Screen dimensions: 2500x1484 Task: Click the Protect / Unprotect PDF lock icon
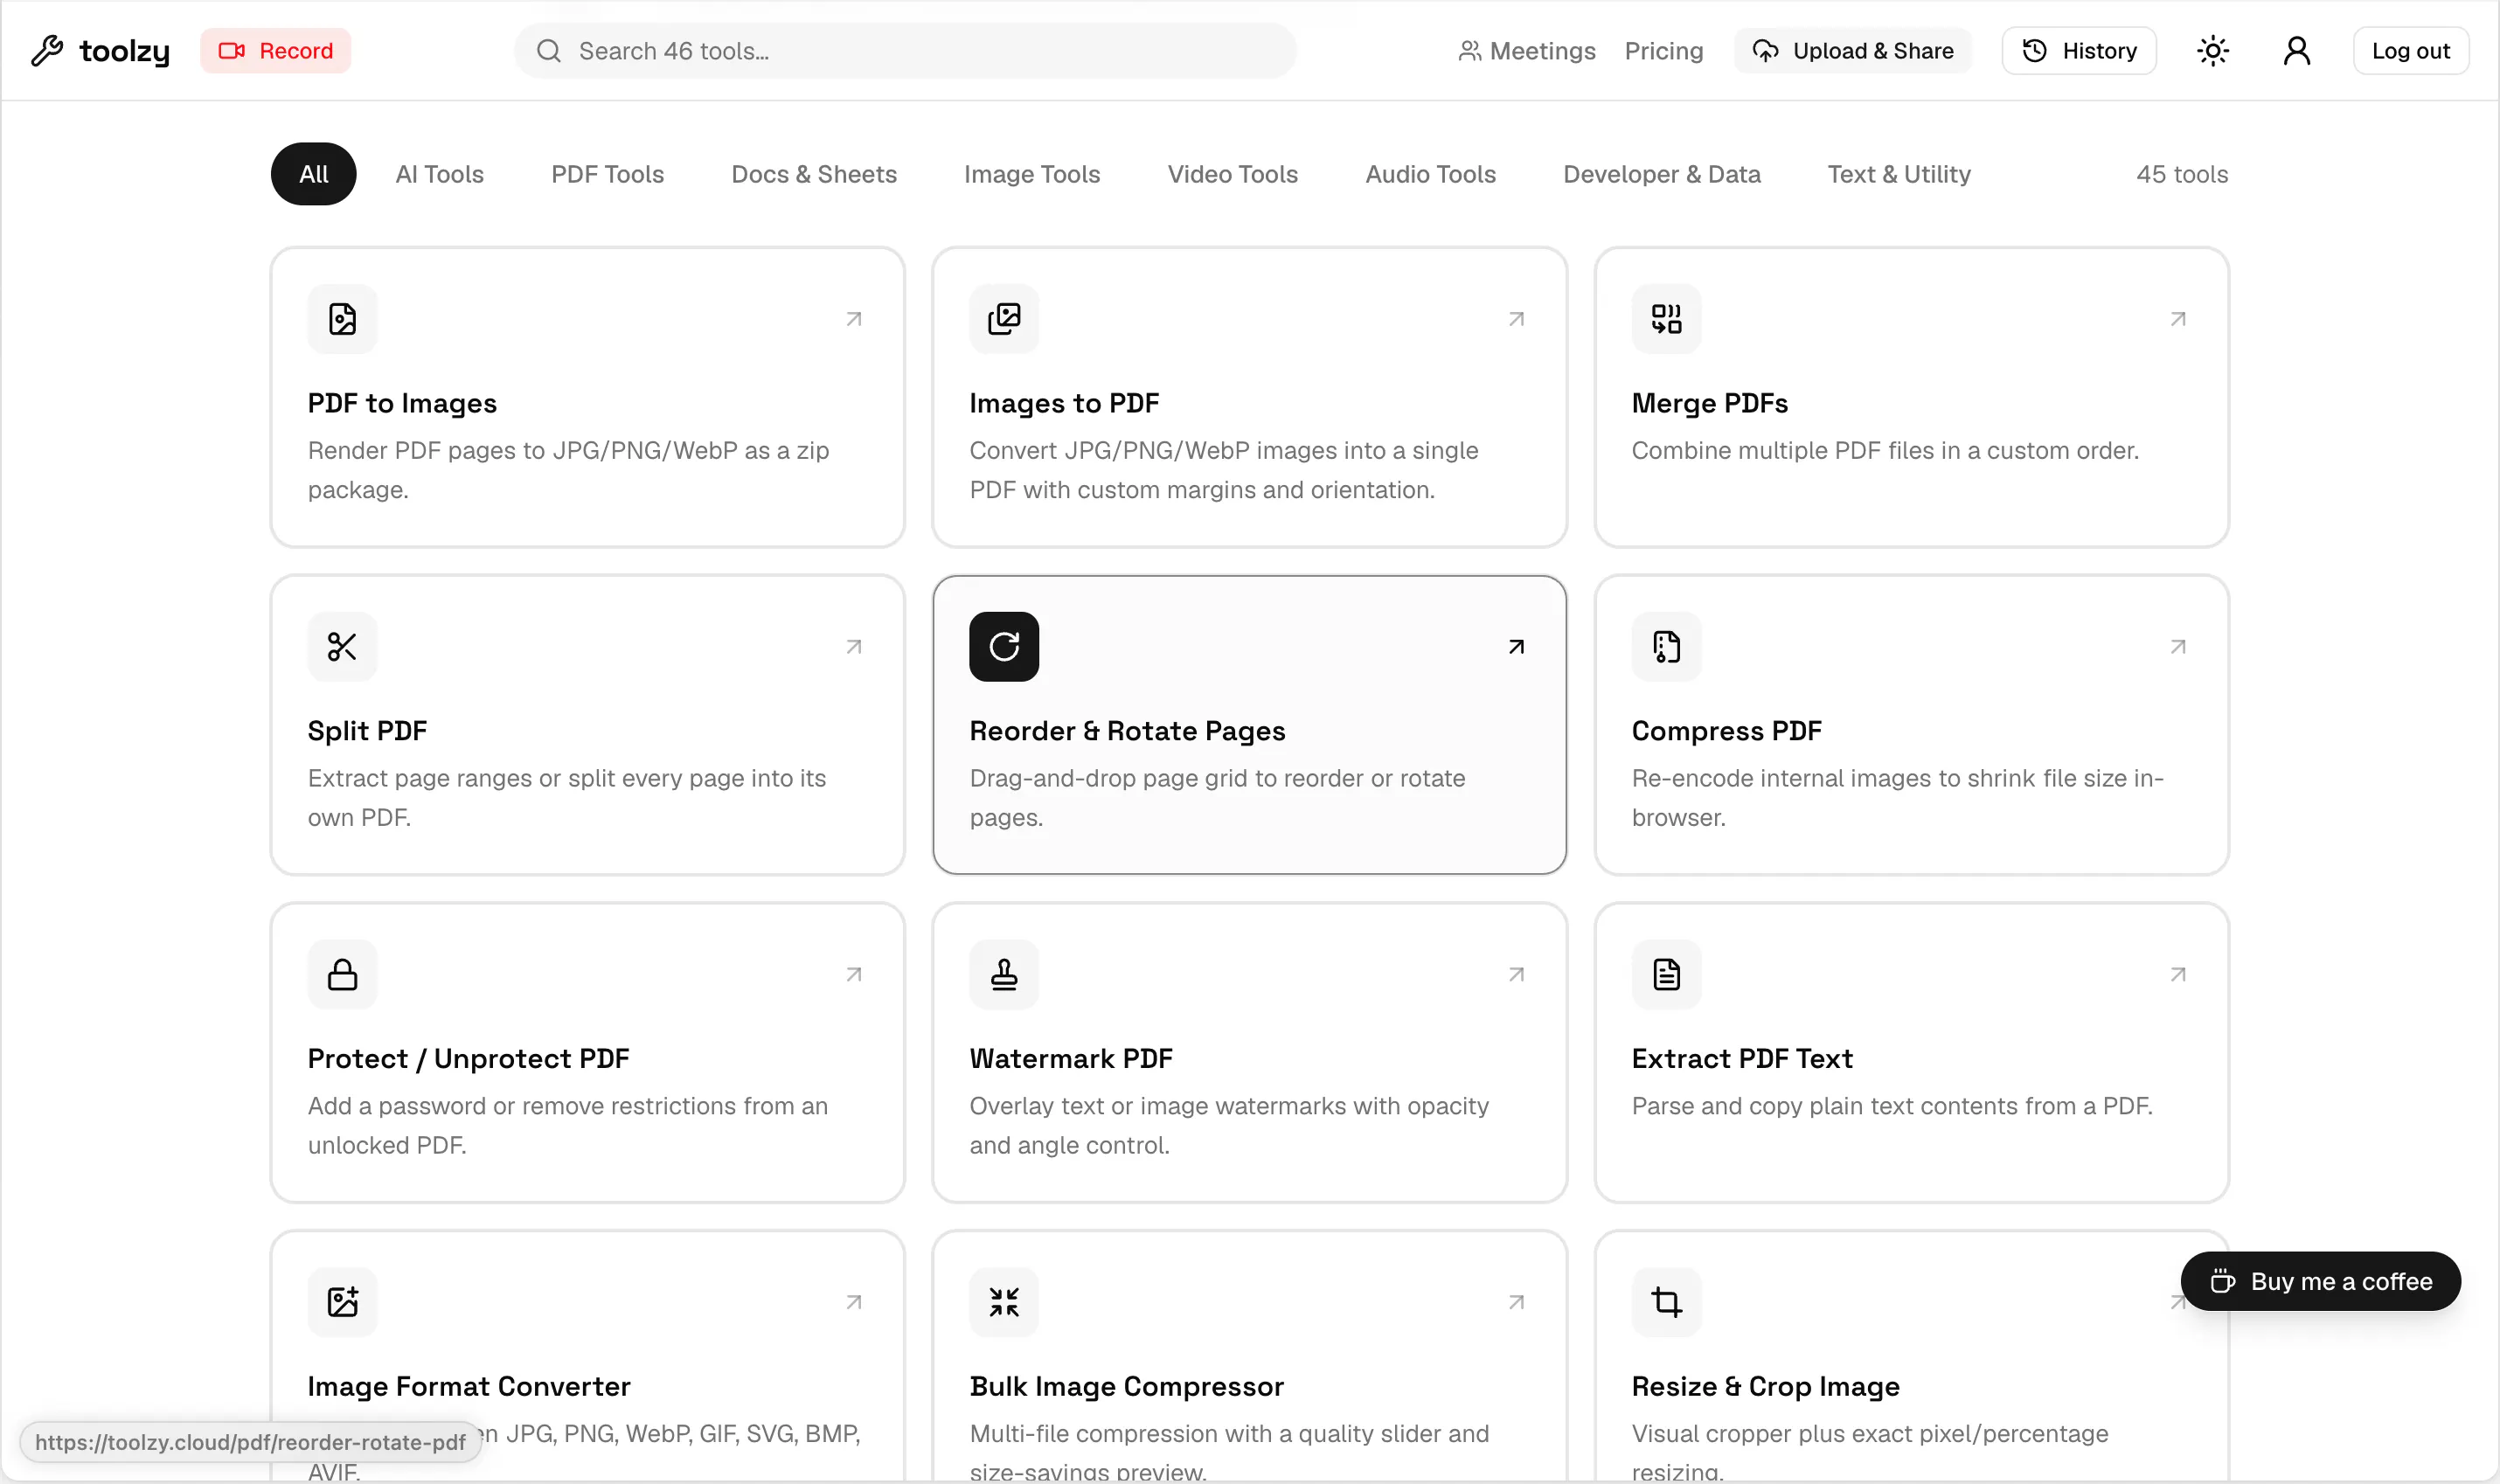point(342,975)
